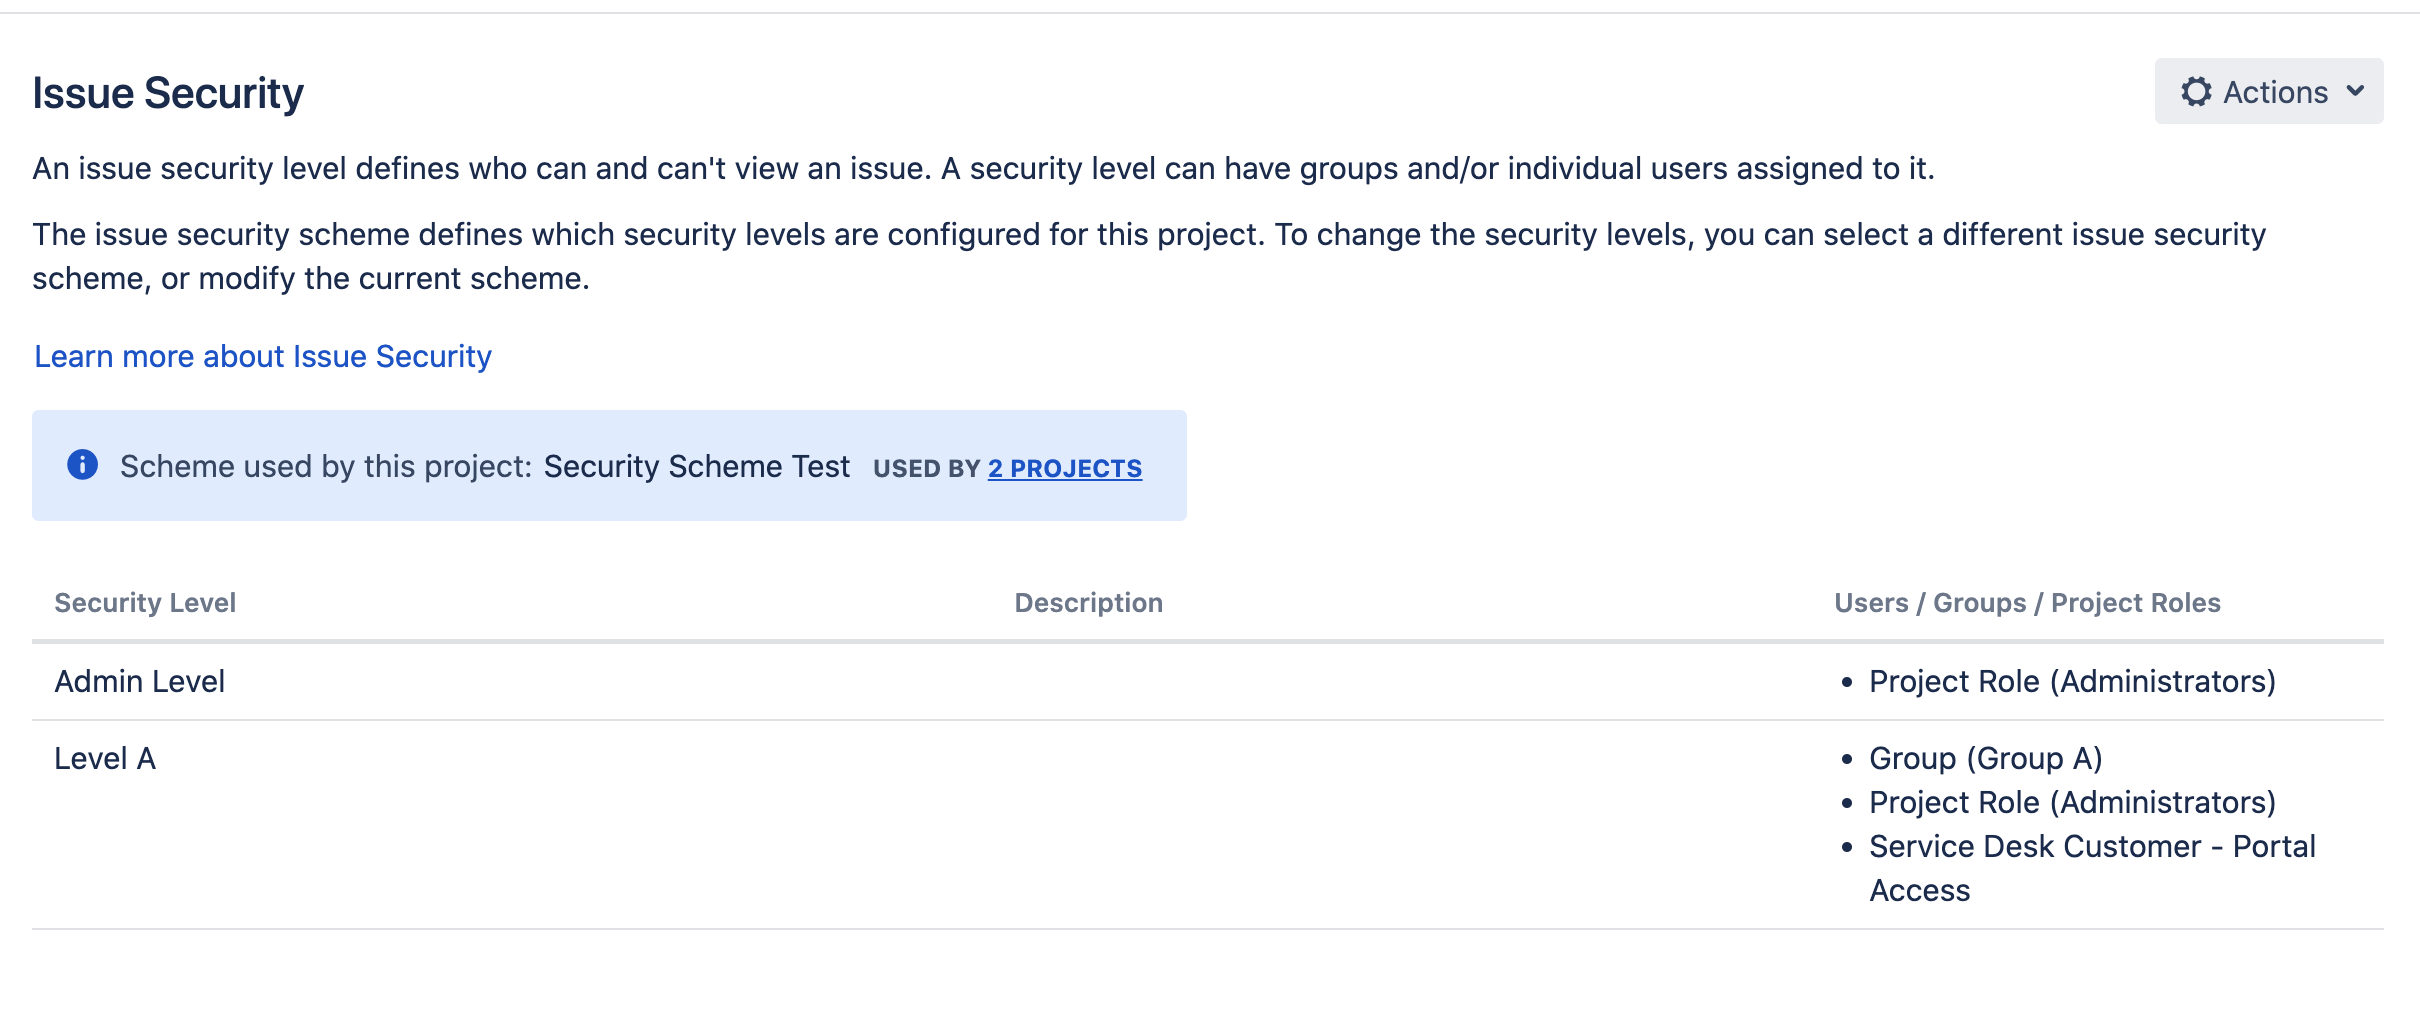Image resolution: width=2420 pixels, height=1028 pixels.
Task: Click the Security Level column header
Action: tap(145, 603)
